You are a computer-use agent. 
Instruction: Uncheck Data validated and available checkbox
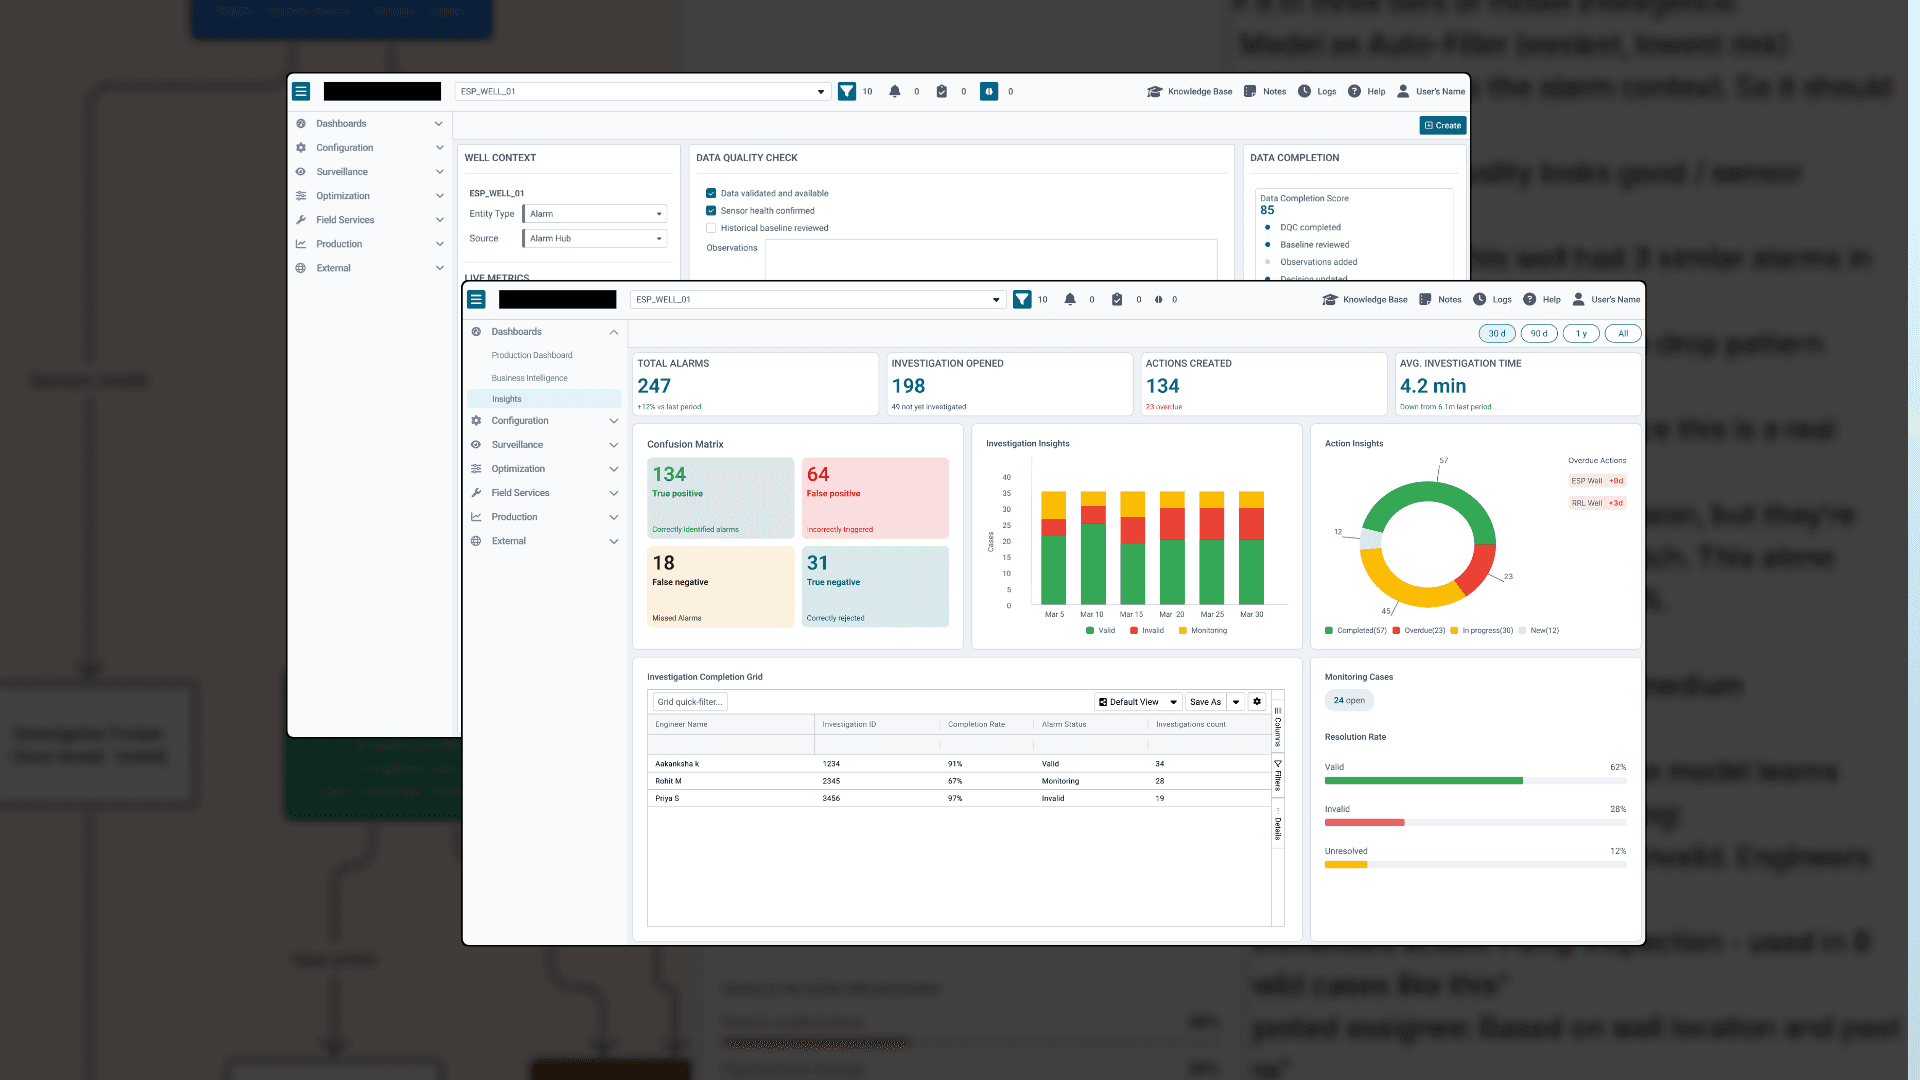click(x=711, y=193)
